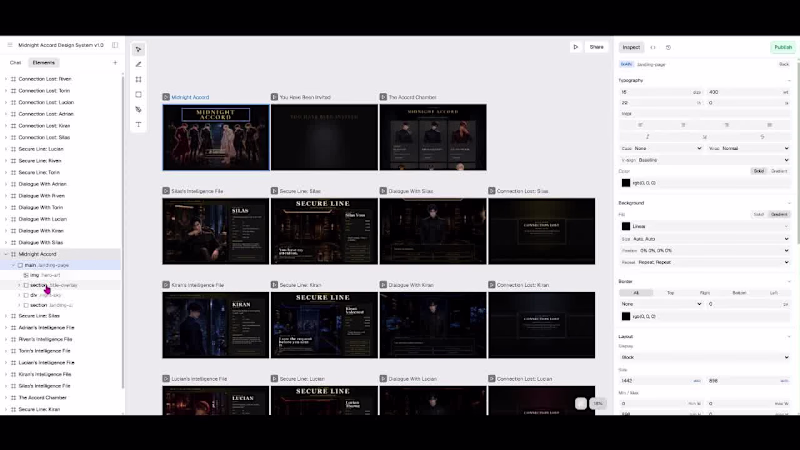Add a new element with plus icon
Image resolution: width=800 pixels, height=450 pixels.
(115, 63)
